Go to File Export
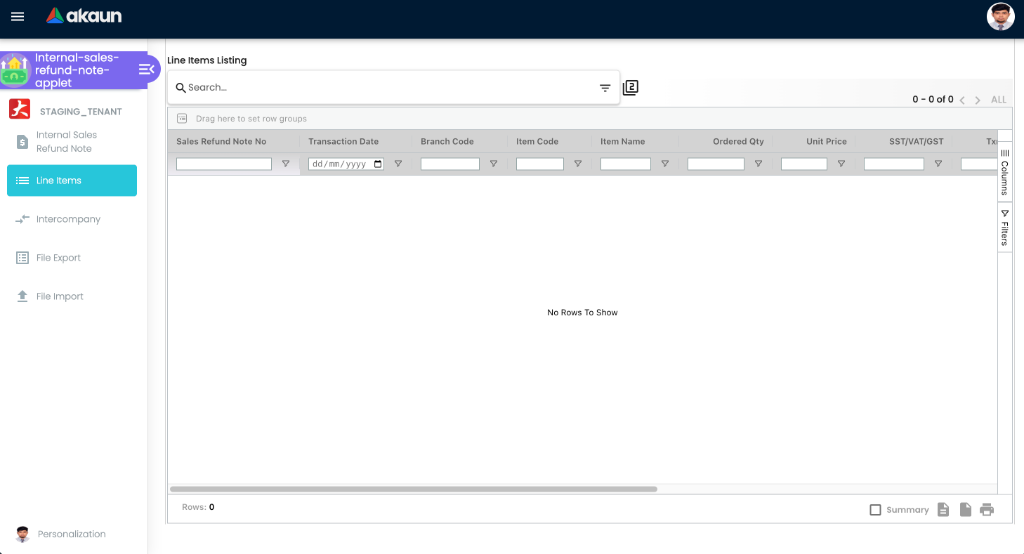Viewport: 1024px width, 554px height. coord(72,257)
